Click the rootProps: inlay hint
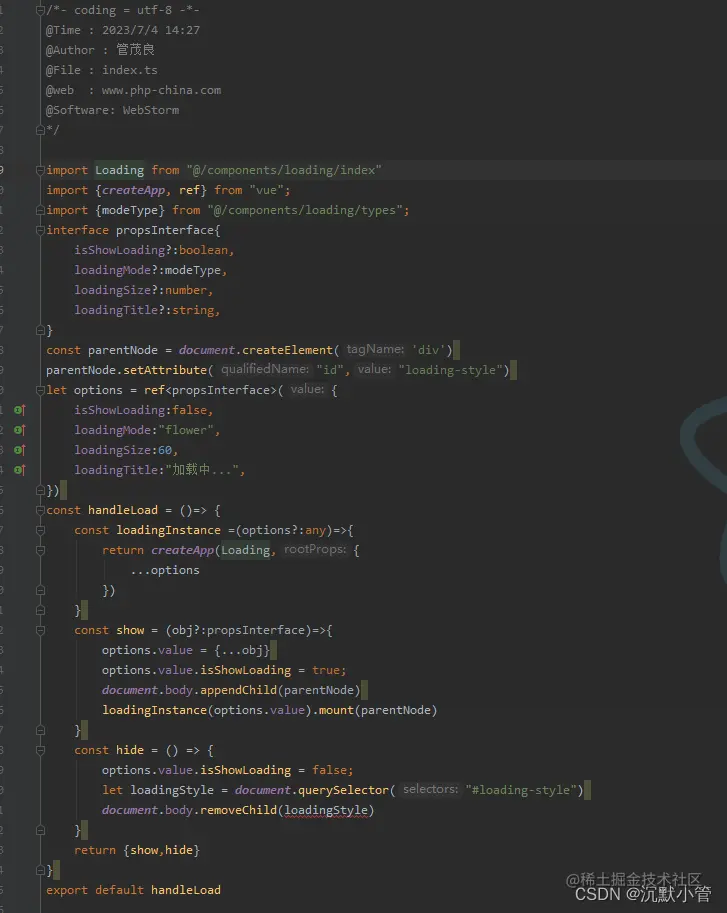This screenshot has height=913, width=727. [x=315, y=550]
